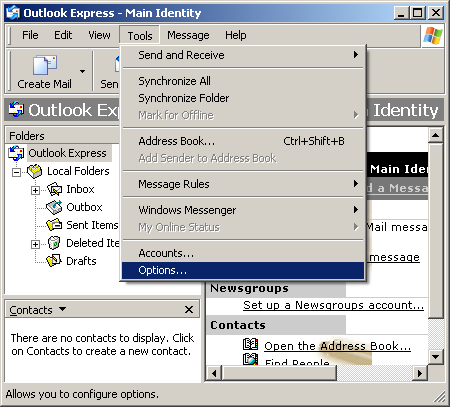Close the open Tools menu header
The height and width of the screenshot is (407, 450).
point(140,35)
